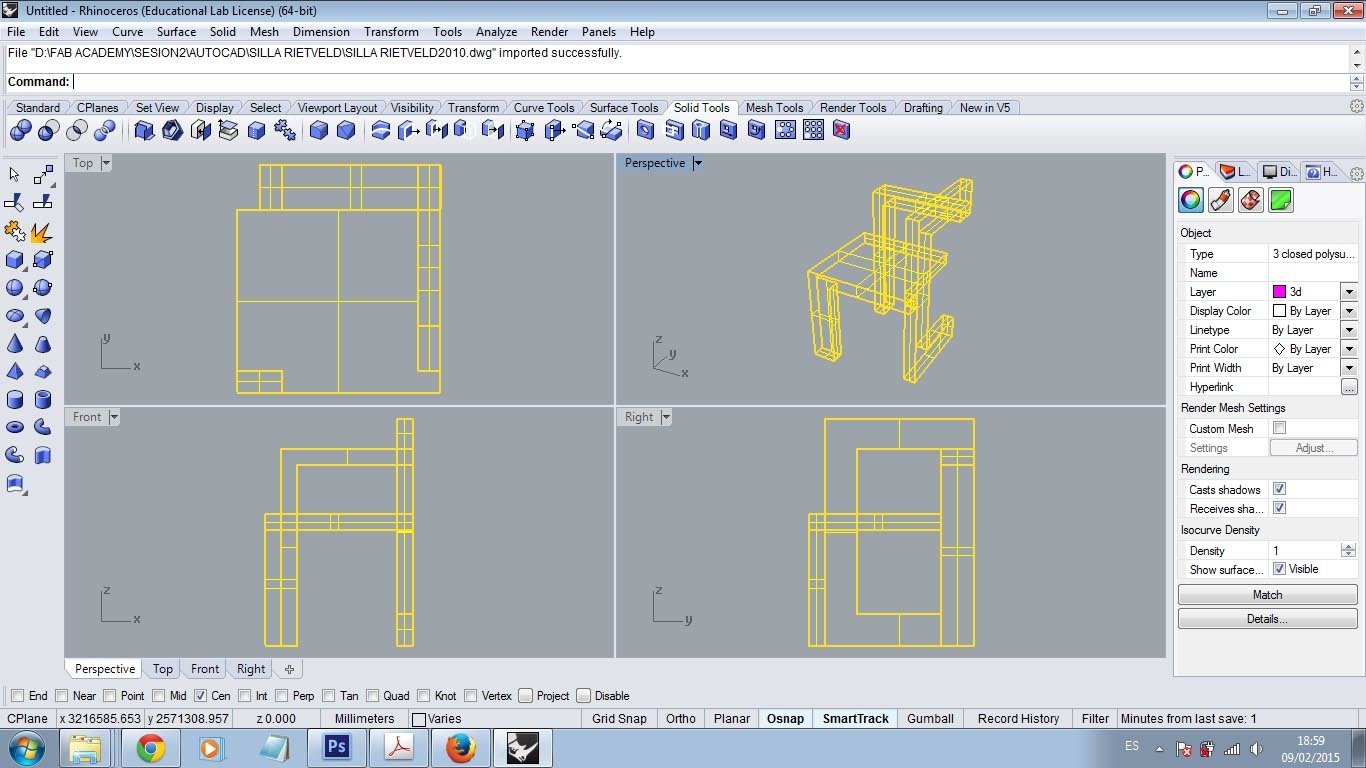Viewport: 1366px width, 768px height.
Task: Open the Drafting toolbar tab
Action: pos(923,107)
